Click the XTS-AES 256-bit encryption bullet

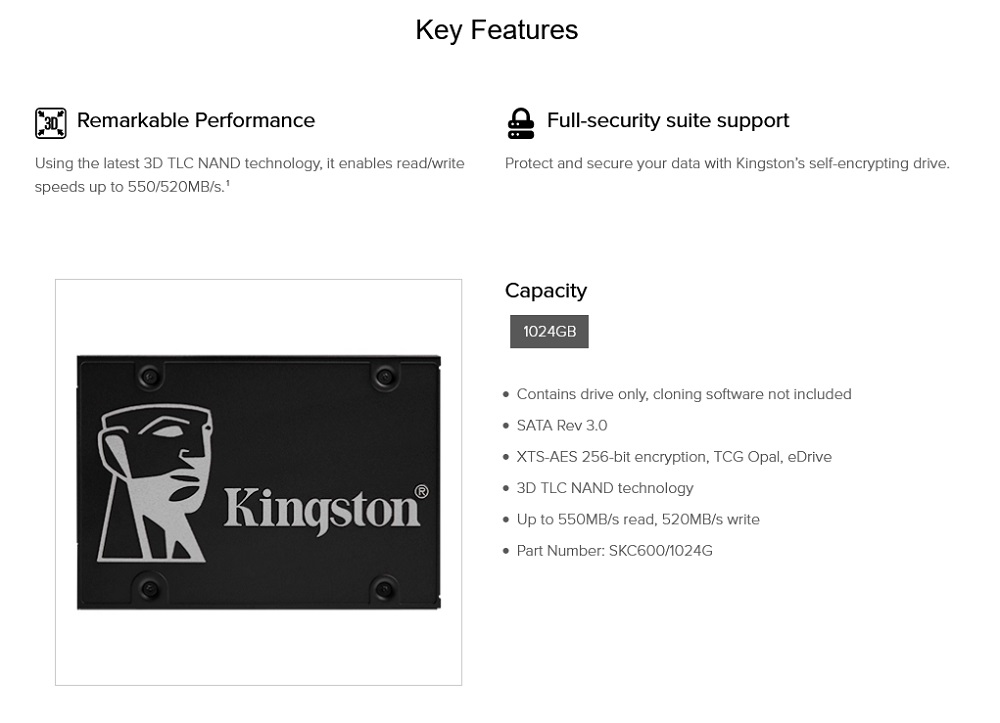[674, 457]
